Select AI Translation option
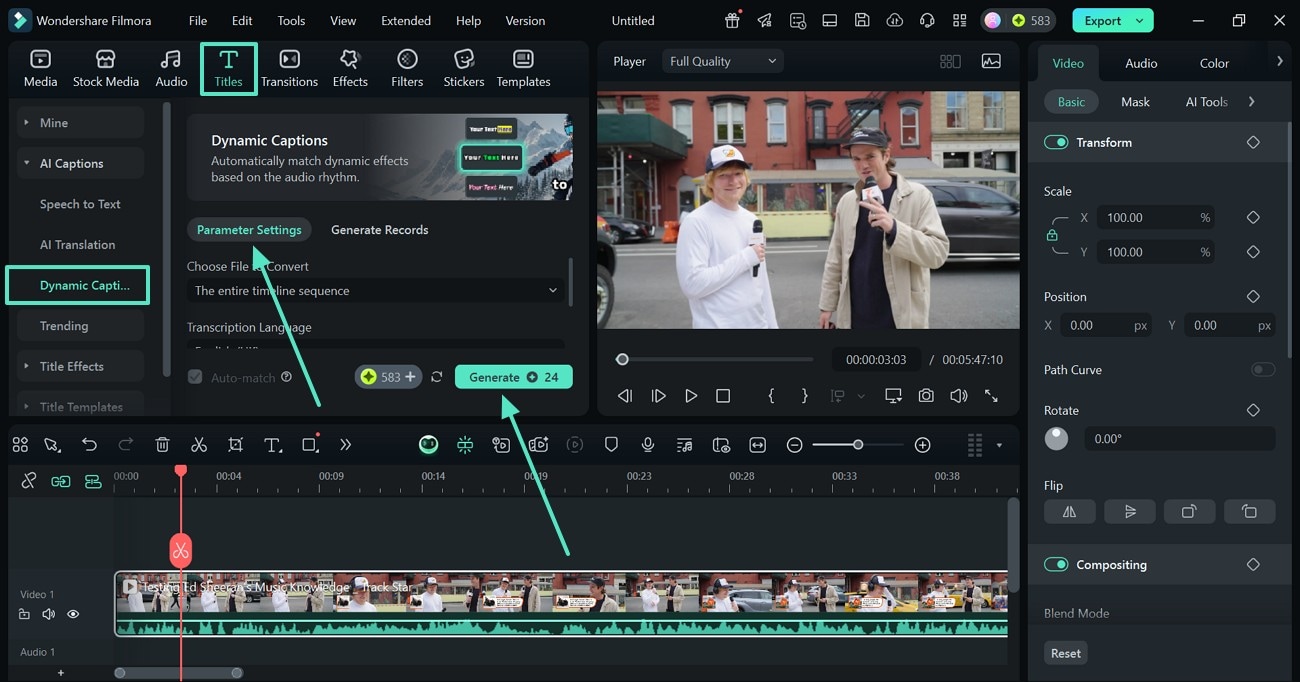 (77, 244)
